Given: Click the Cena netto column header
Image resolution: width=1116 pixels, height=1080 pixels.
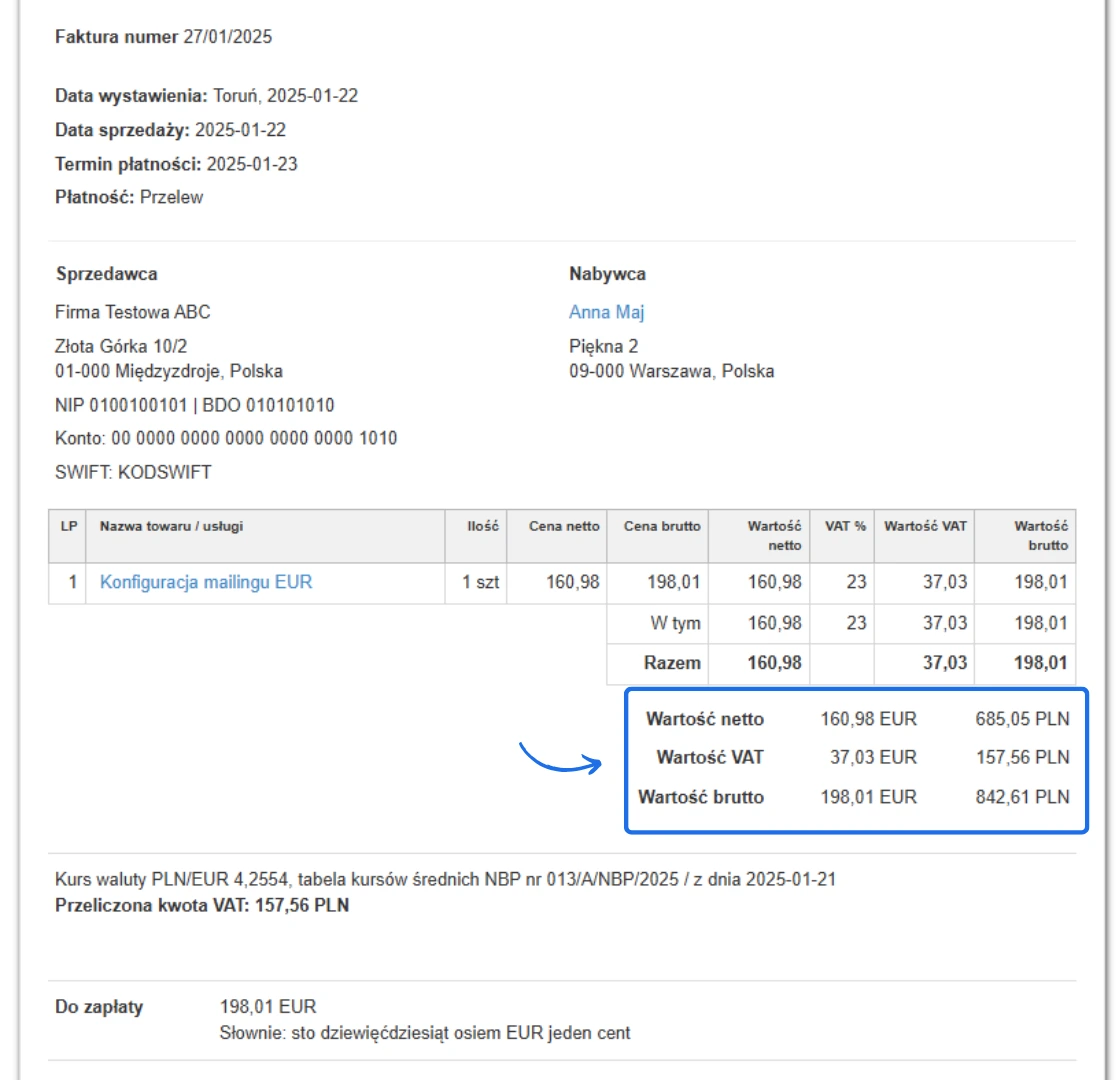Looking at the screenshot, I should click(564, 526).
